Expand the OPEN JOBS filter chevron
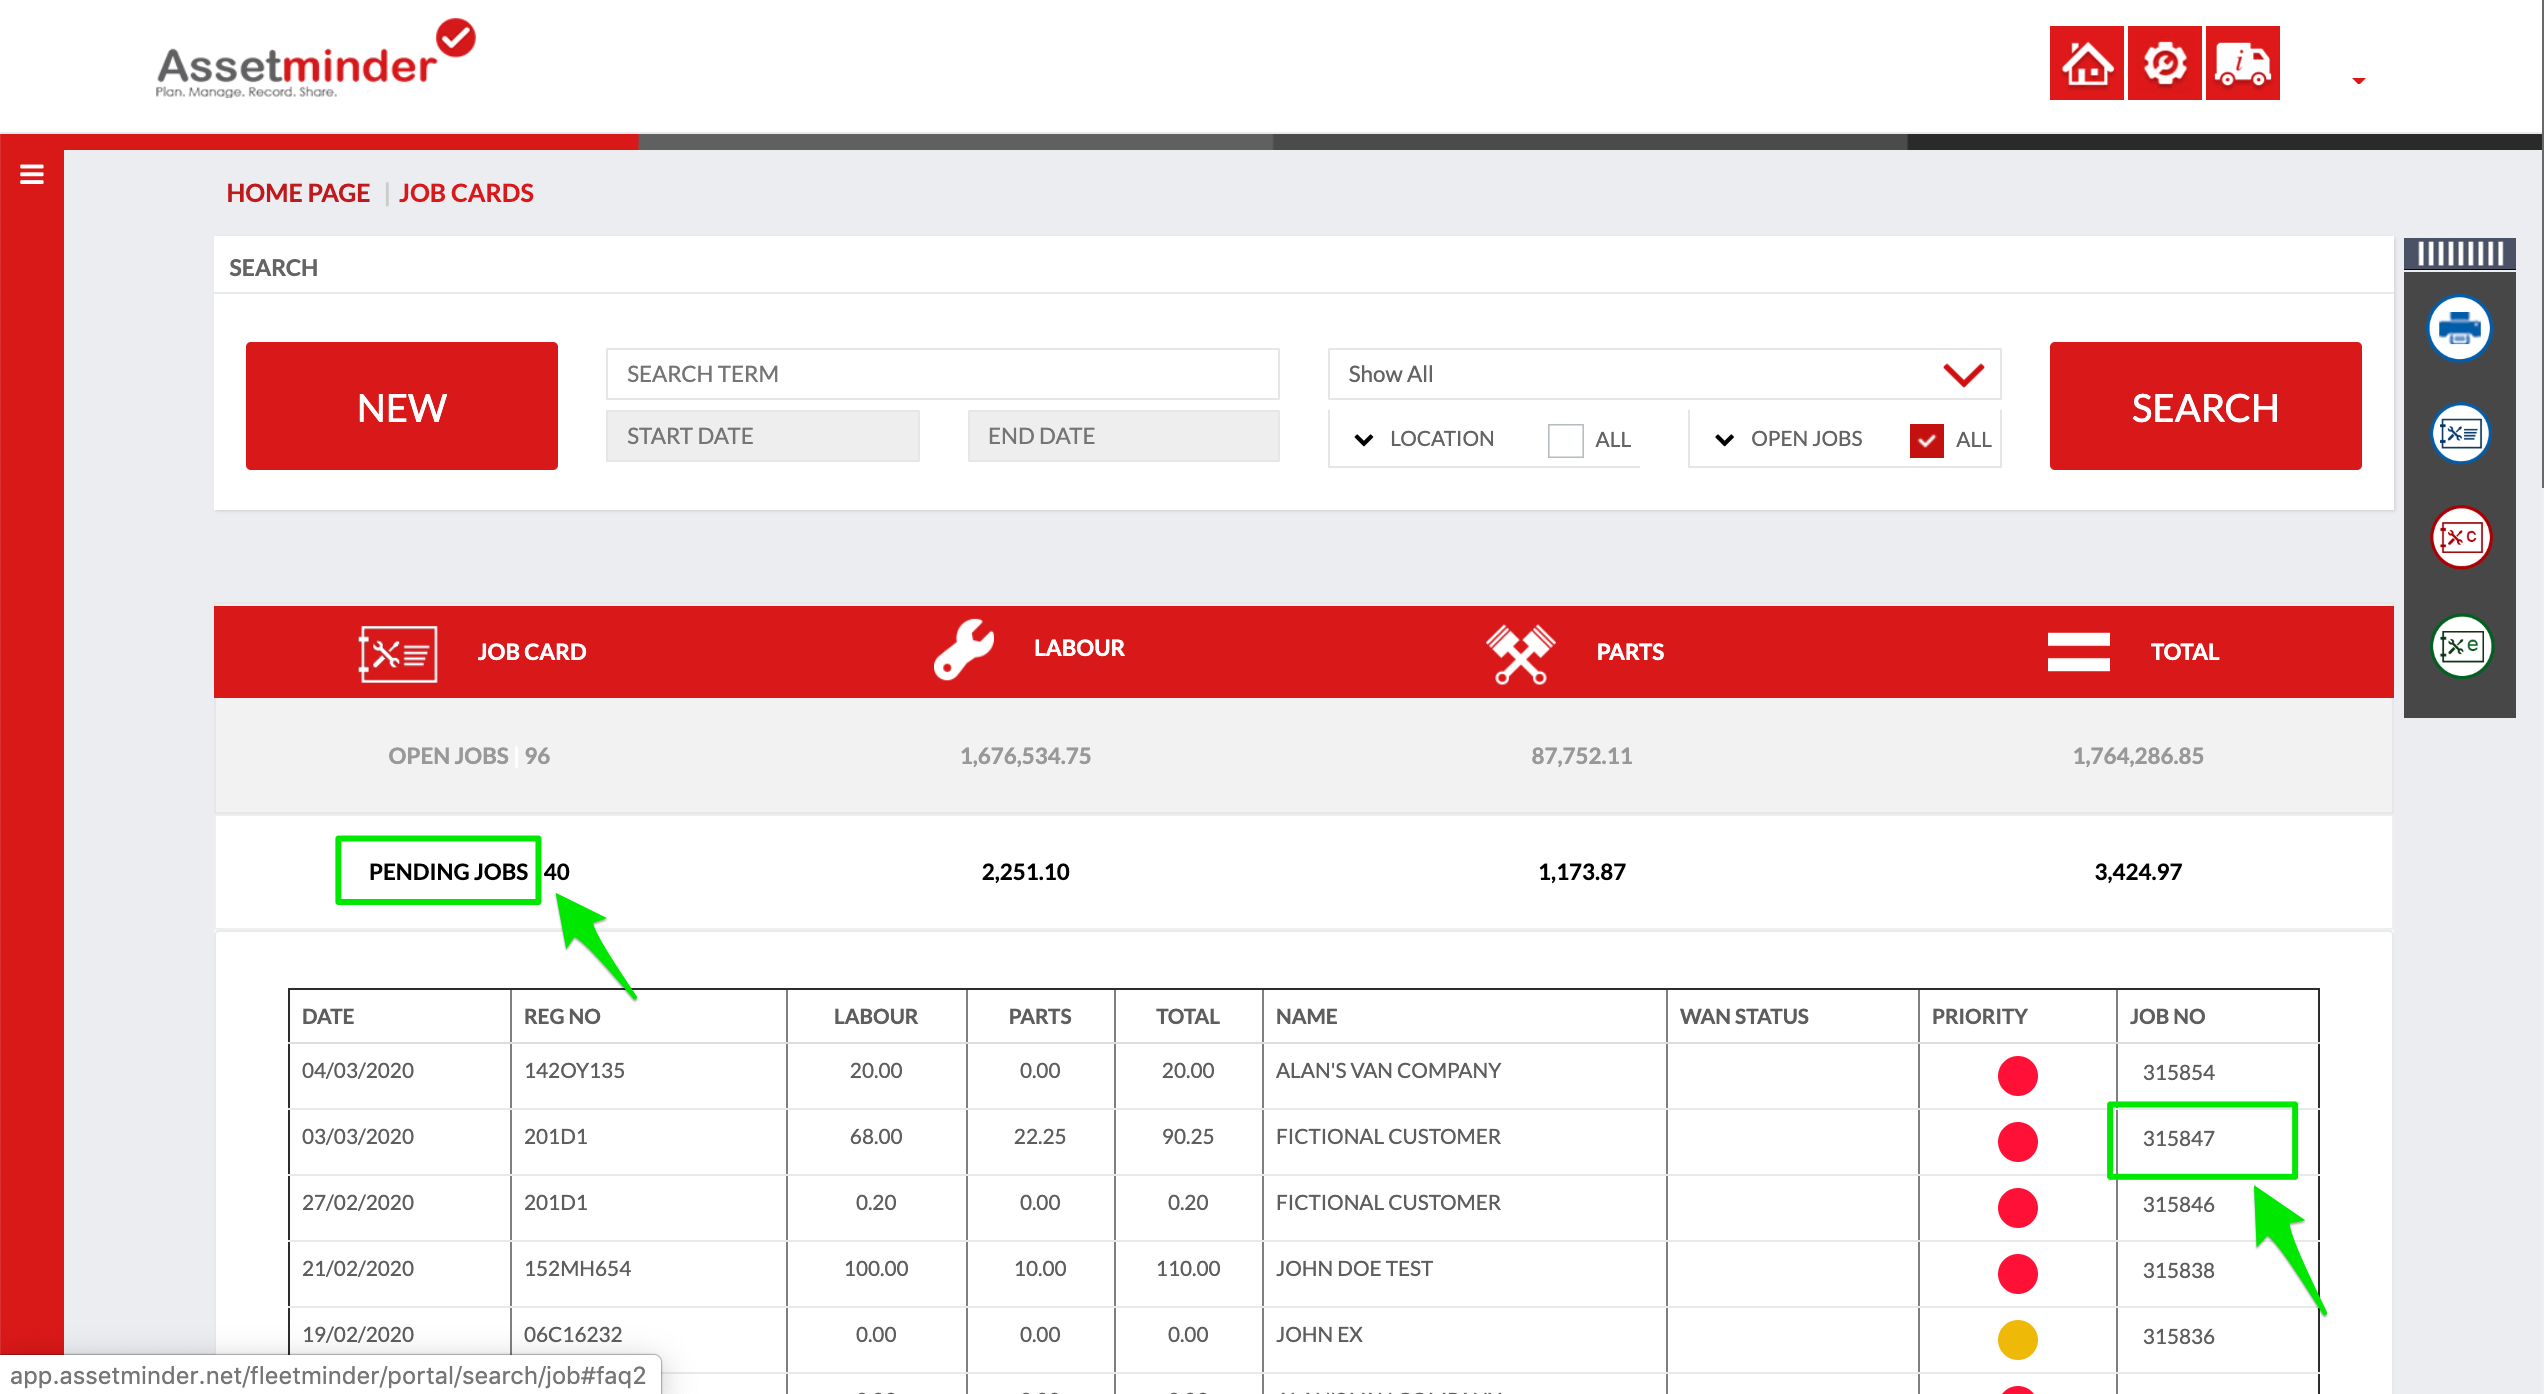Screen dimensions: 2544x1394 [x=1724, y=440]
